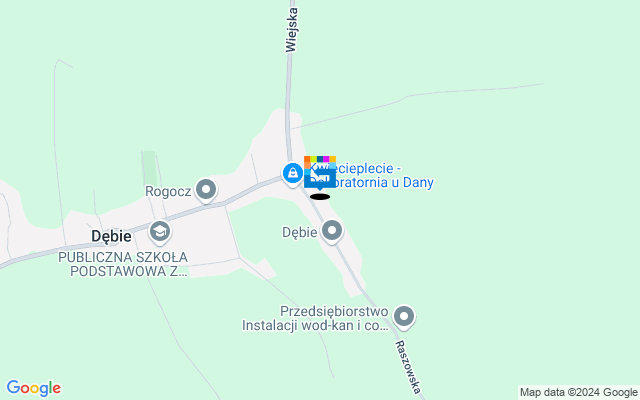Click the blue shopping bag pin
The width and height of the screenshot is (640, 400).
(x=293, y=174)
